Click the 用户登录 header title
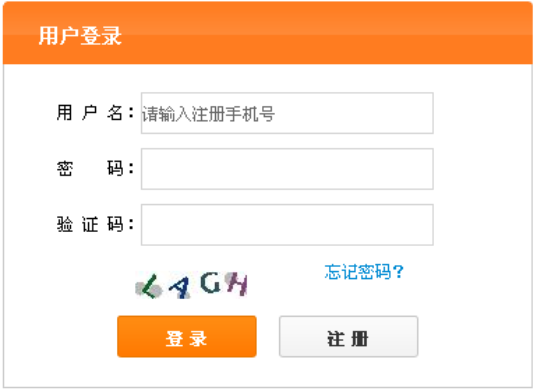The image size is (537, 391). [80, 36]
